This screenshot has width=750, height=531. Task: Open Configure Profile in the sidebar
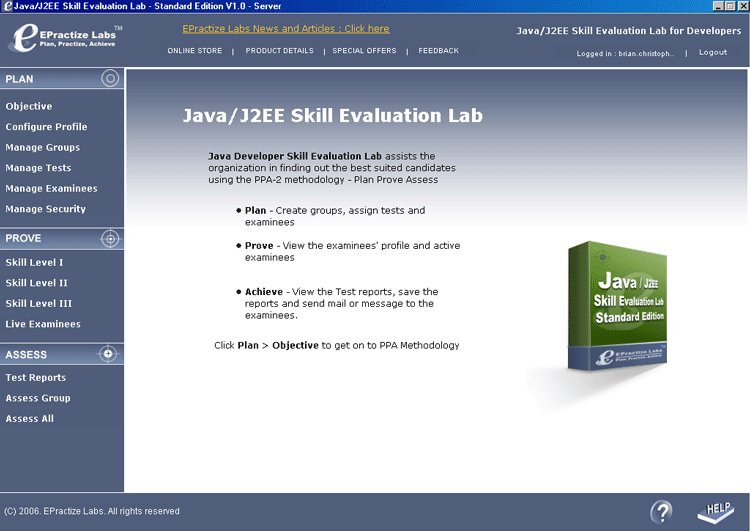[x=46, y=127]
